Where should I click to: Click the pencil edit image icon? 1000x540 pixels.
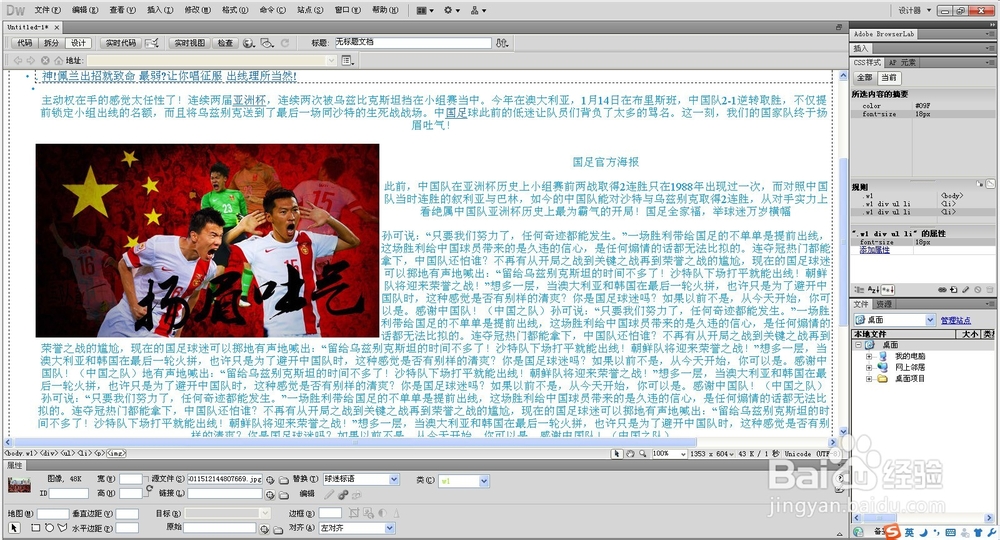(329, 495)
